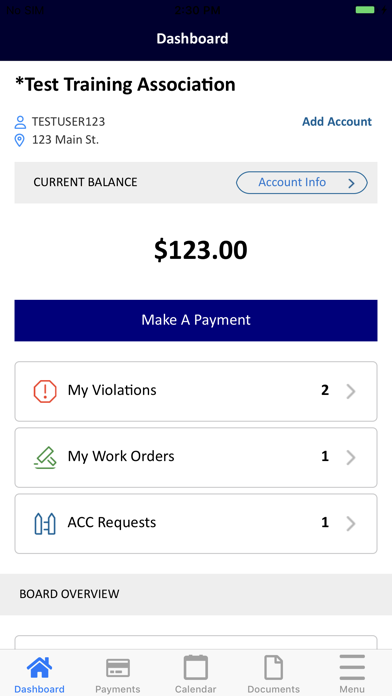This screenshot has width=392, height=696.
Task: Tap the $123.00 balance amount
Action: pyautogui.click(x=201, y=250)
